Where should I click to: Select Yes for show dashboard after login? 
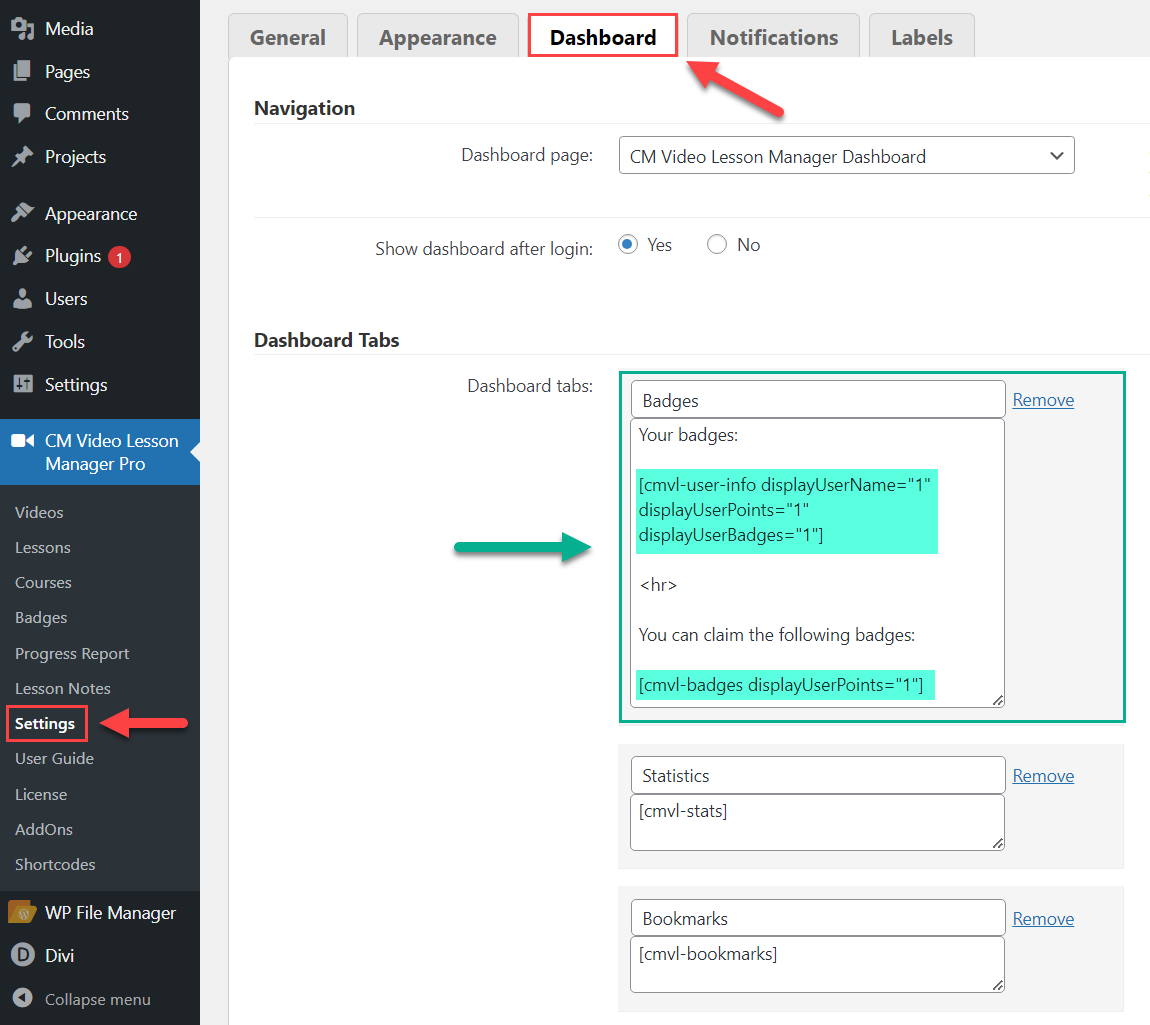[628, 244]
